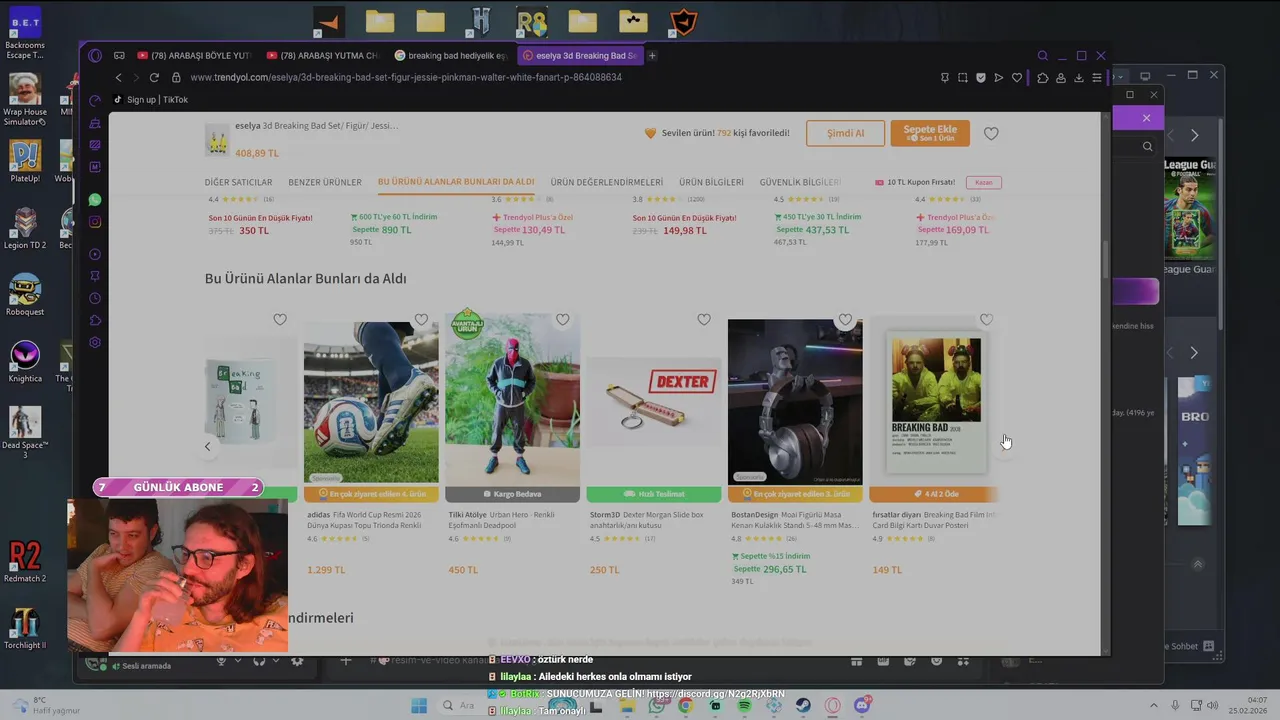
Task: Click the Şimdi Al buy now button
Action: click(x=845, y=133)
